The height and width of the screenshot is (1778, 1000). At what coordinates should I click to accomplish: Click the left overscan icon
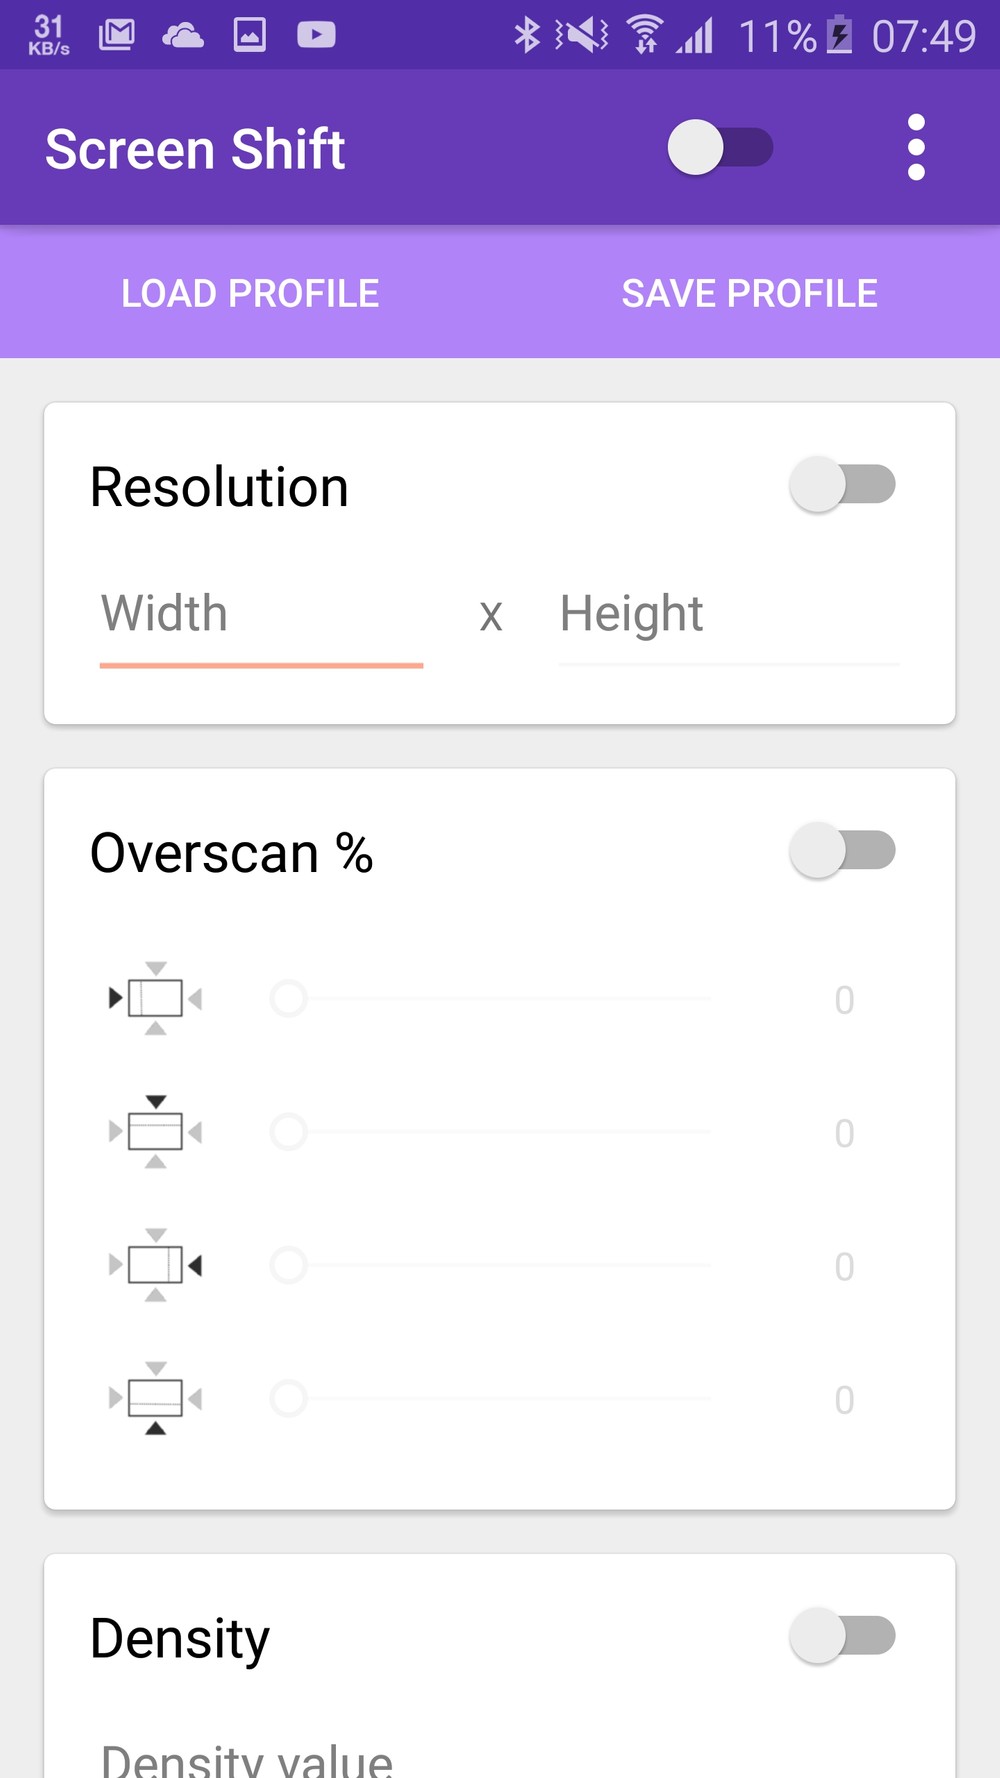pyautogui.click(x=156, y=998)
